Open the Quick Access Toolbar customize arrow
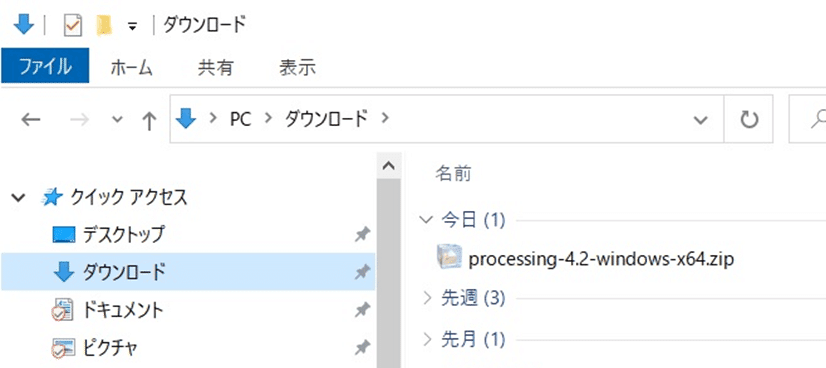This screenshot has width=826, height=368. coord(132,26)
